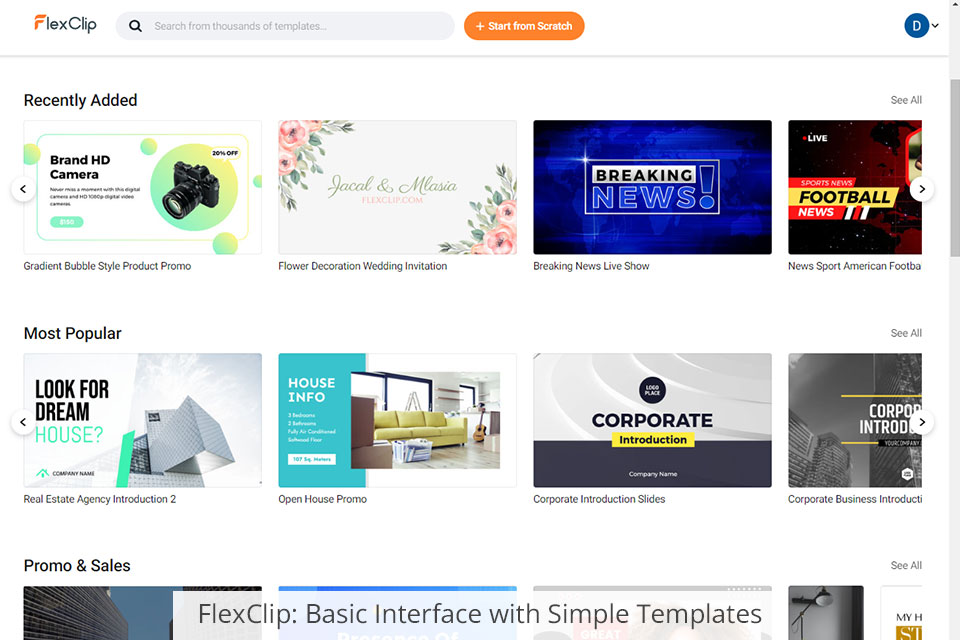Open Football News template thumbnail
The height and width of the screenshot is (640, 960).
855,187
